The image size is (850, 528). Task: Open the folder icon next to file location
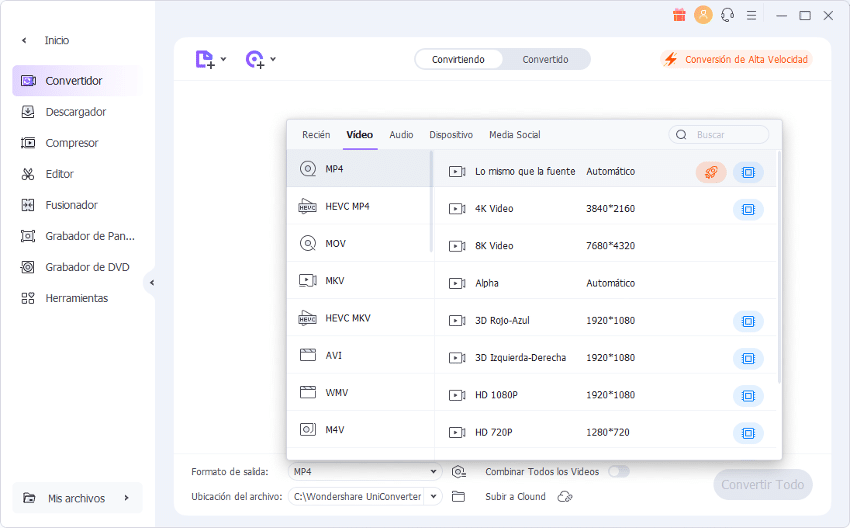(x=459, y=496)
